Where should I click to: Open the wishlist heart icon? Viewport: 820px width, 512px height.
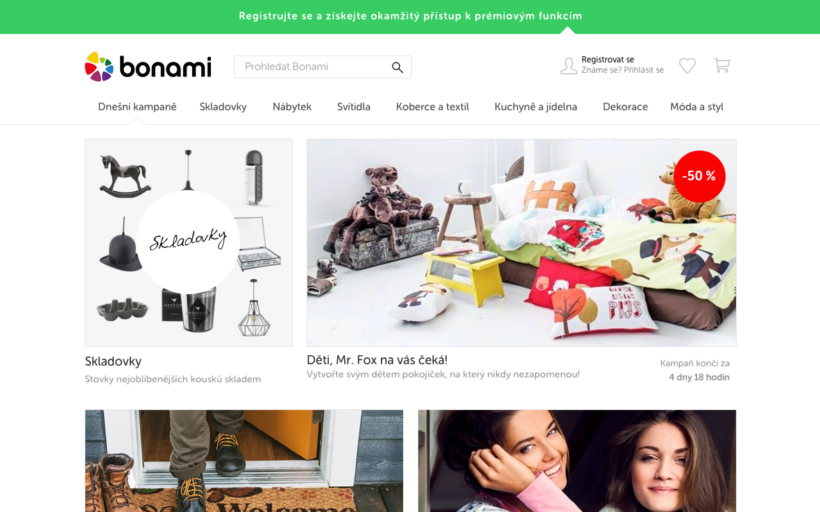(x=687, y=65)
